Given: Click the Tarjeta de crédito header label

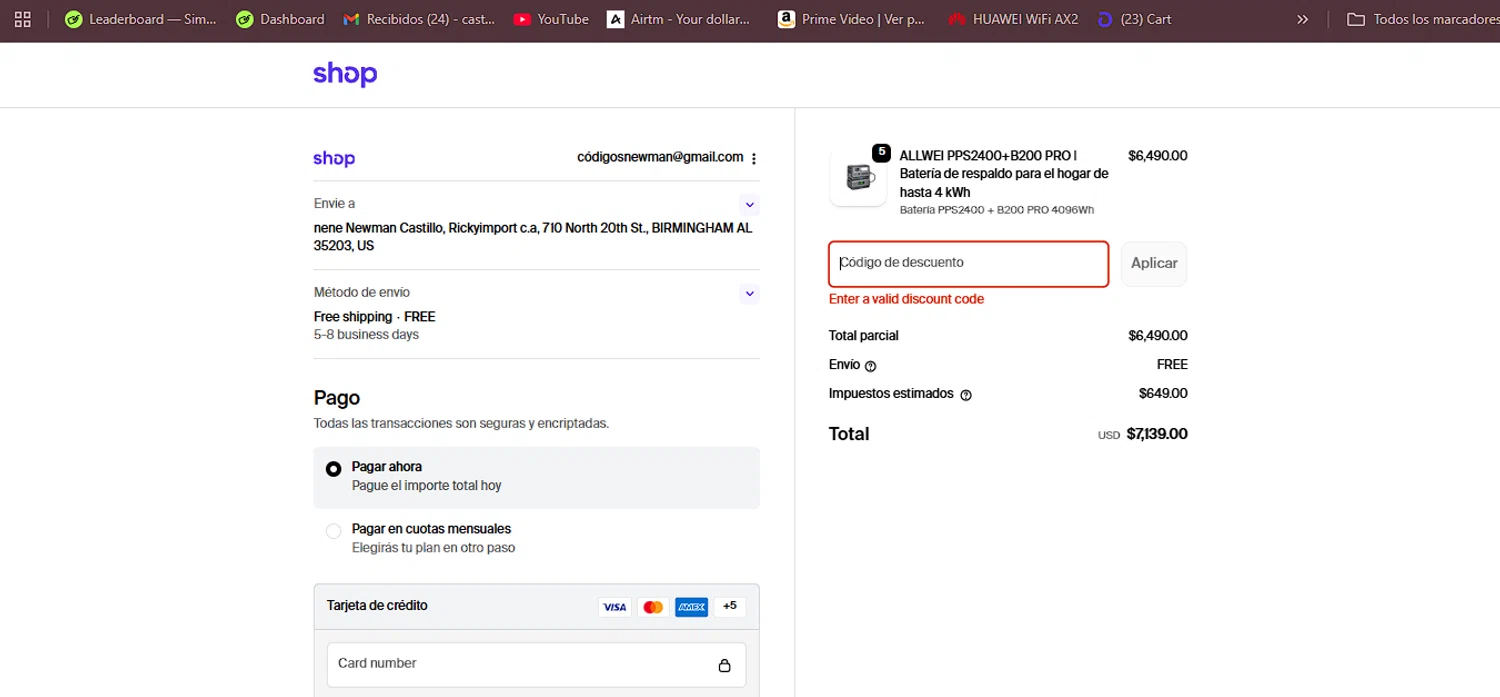Looking at the screenshot, I should click(377, 606).
